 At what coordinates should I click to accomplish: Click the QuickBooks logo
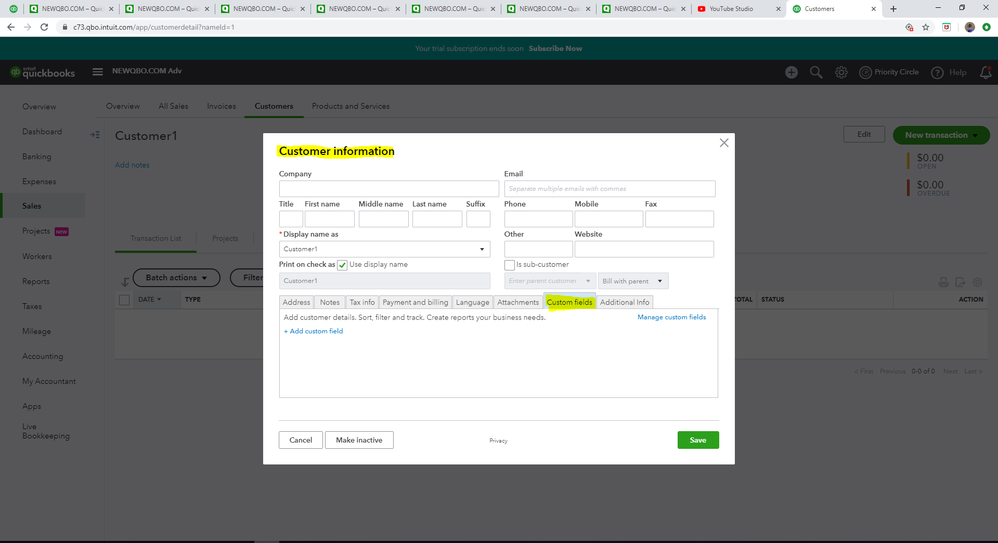click(x=43, y=73)
